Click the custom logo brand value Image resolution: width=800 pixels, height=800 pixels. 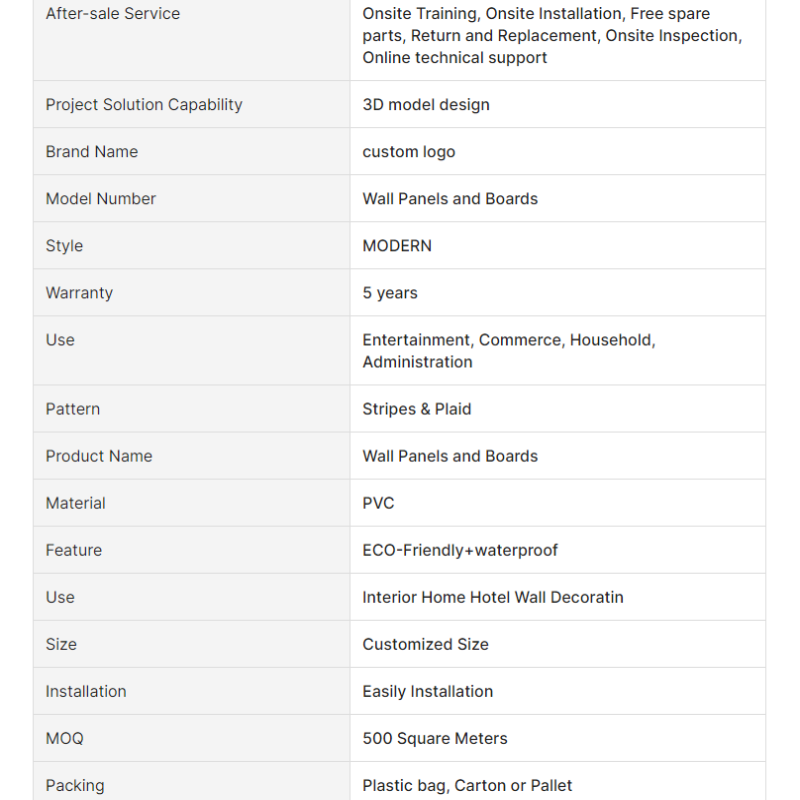pyautogui.click(x=409, y=152)
